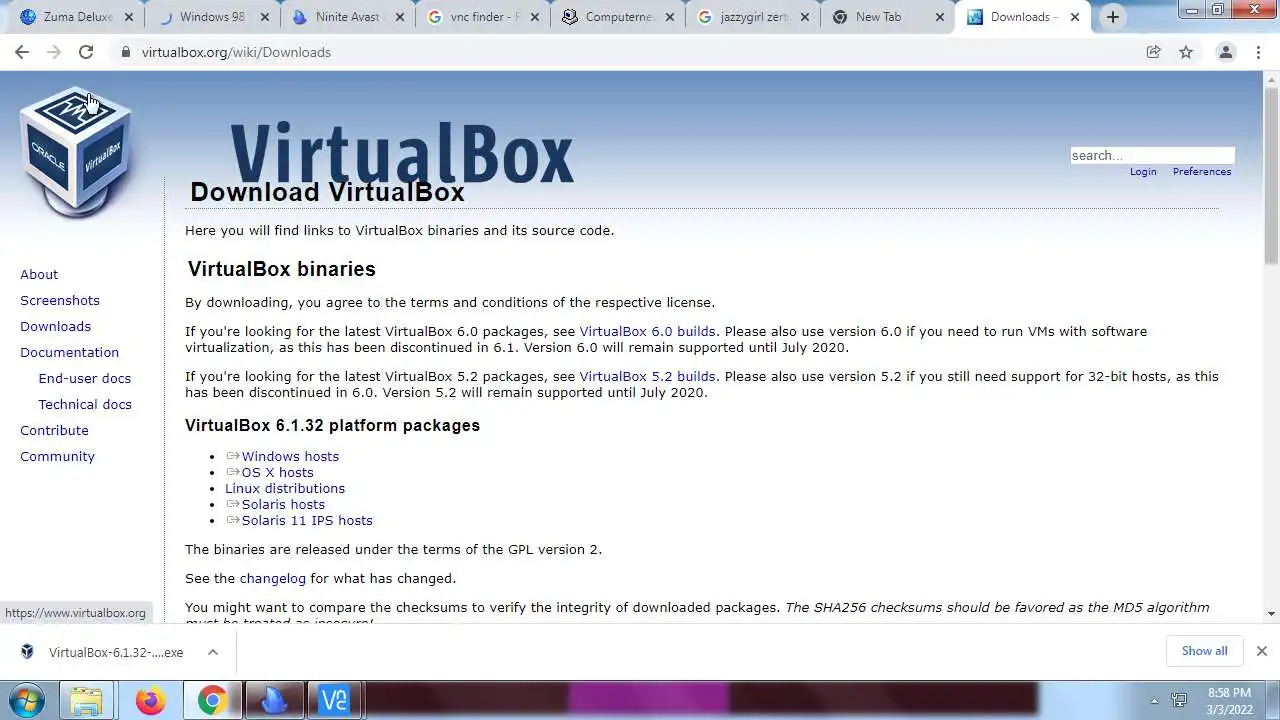Close the Downloads tab
Screen dimensions: 1280x720
1075,17
